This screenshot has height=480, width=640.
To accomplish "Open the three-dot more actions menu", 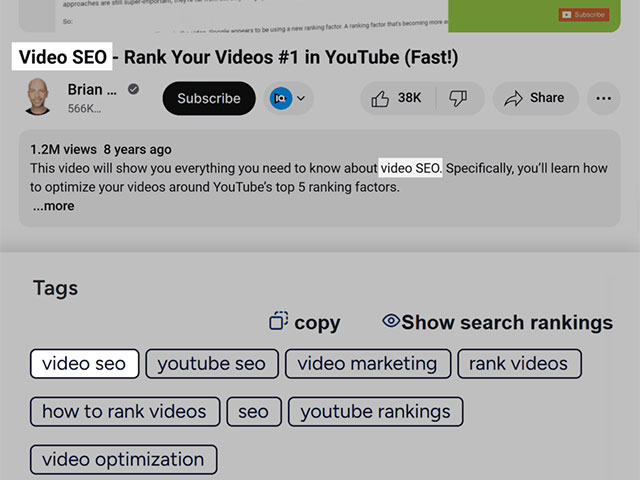I will point(604,98).
